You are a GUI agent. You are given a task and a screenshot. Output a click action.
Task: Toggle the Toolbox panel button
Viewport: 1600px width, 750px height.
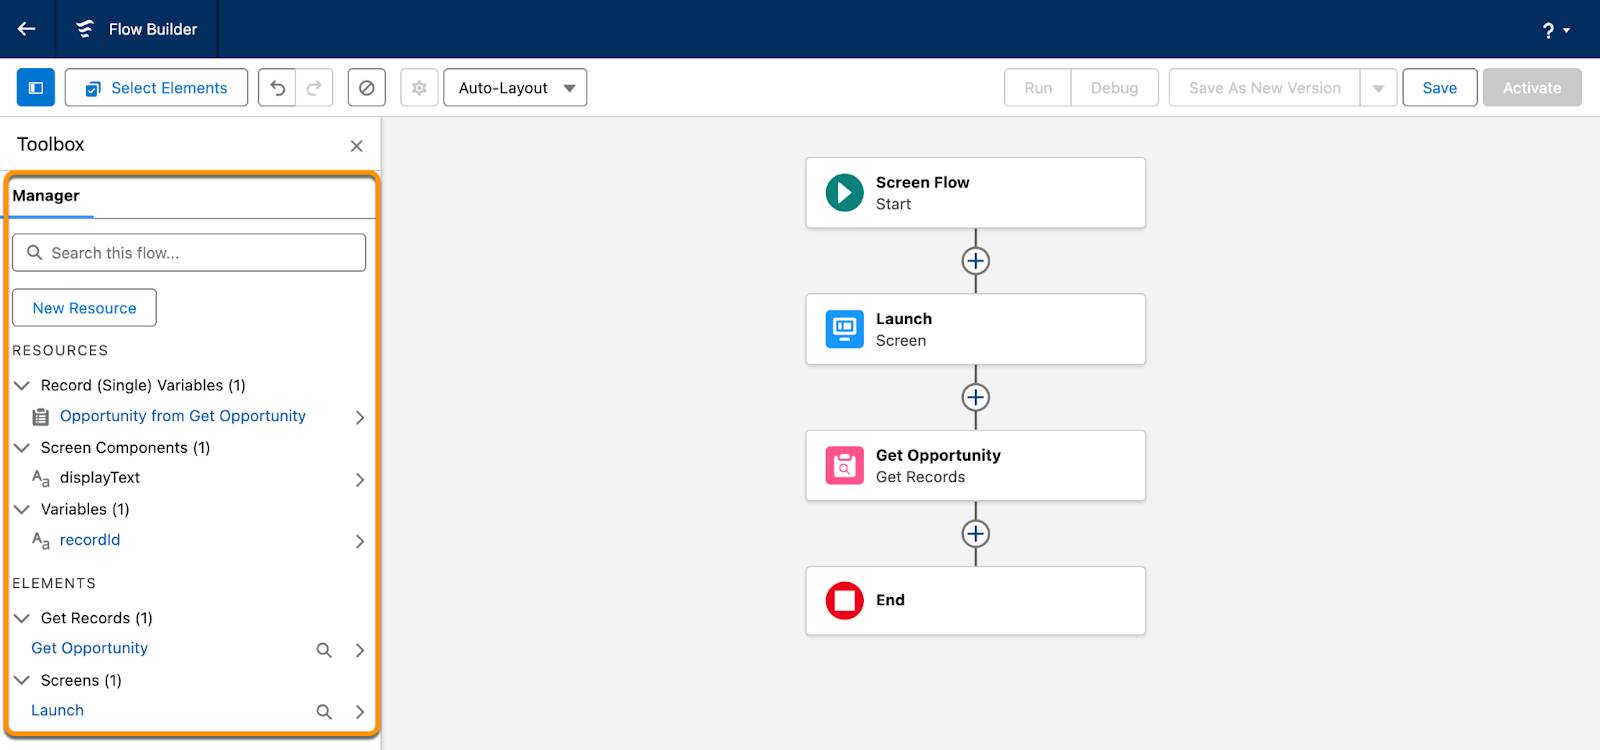pos(36,88)
